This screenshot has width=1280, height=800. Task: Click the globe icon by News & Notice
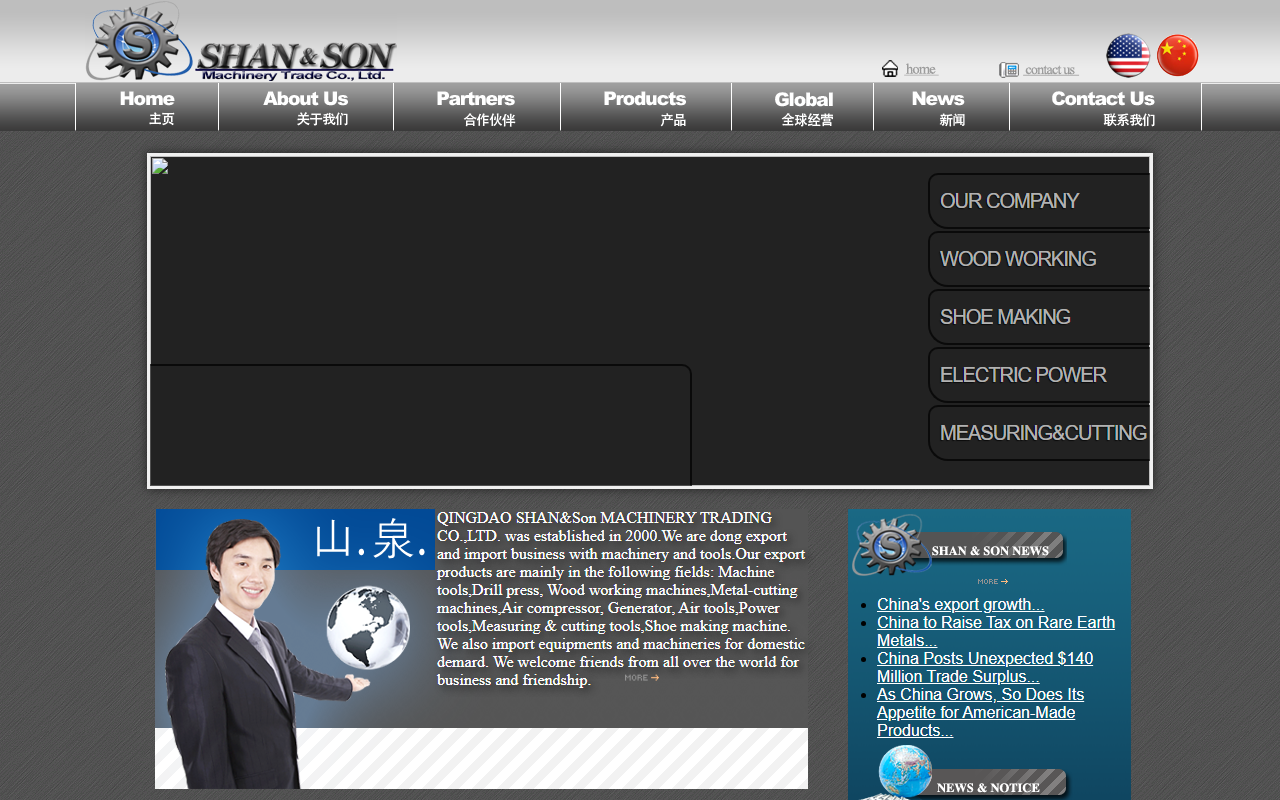coord(905,772)
